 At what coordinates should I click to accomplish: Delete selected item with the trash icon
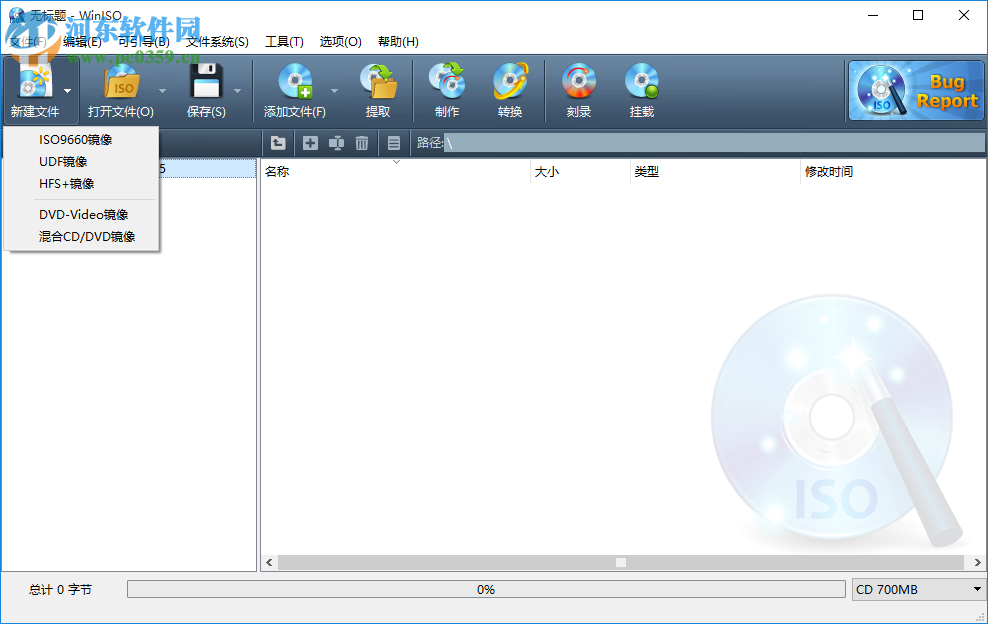(x=361, y=143)
